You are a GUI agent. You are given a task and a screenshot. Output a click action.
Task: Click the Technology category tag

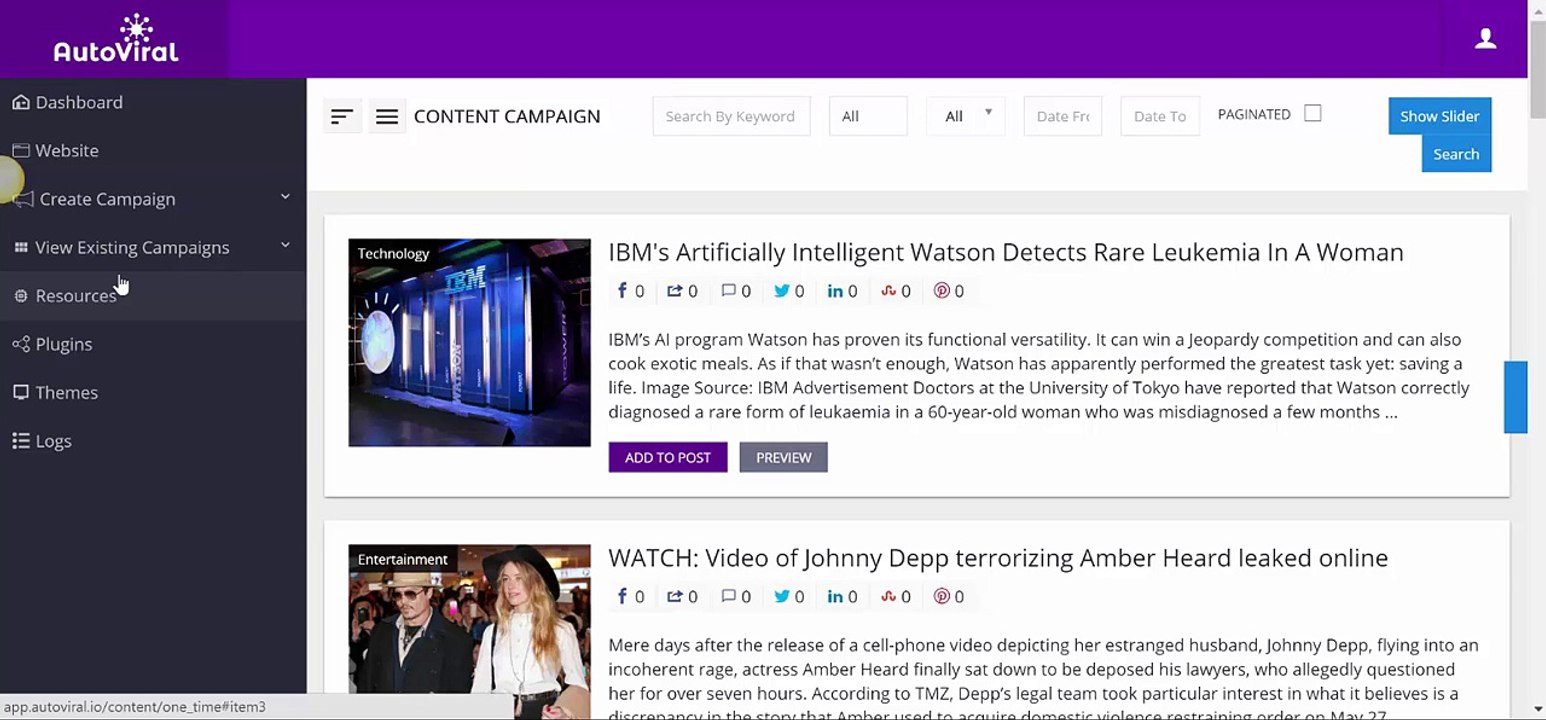(x=393, y=254)
